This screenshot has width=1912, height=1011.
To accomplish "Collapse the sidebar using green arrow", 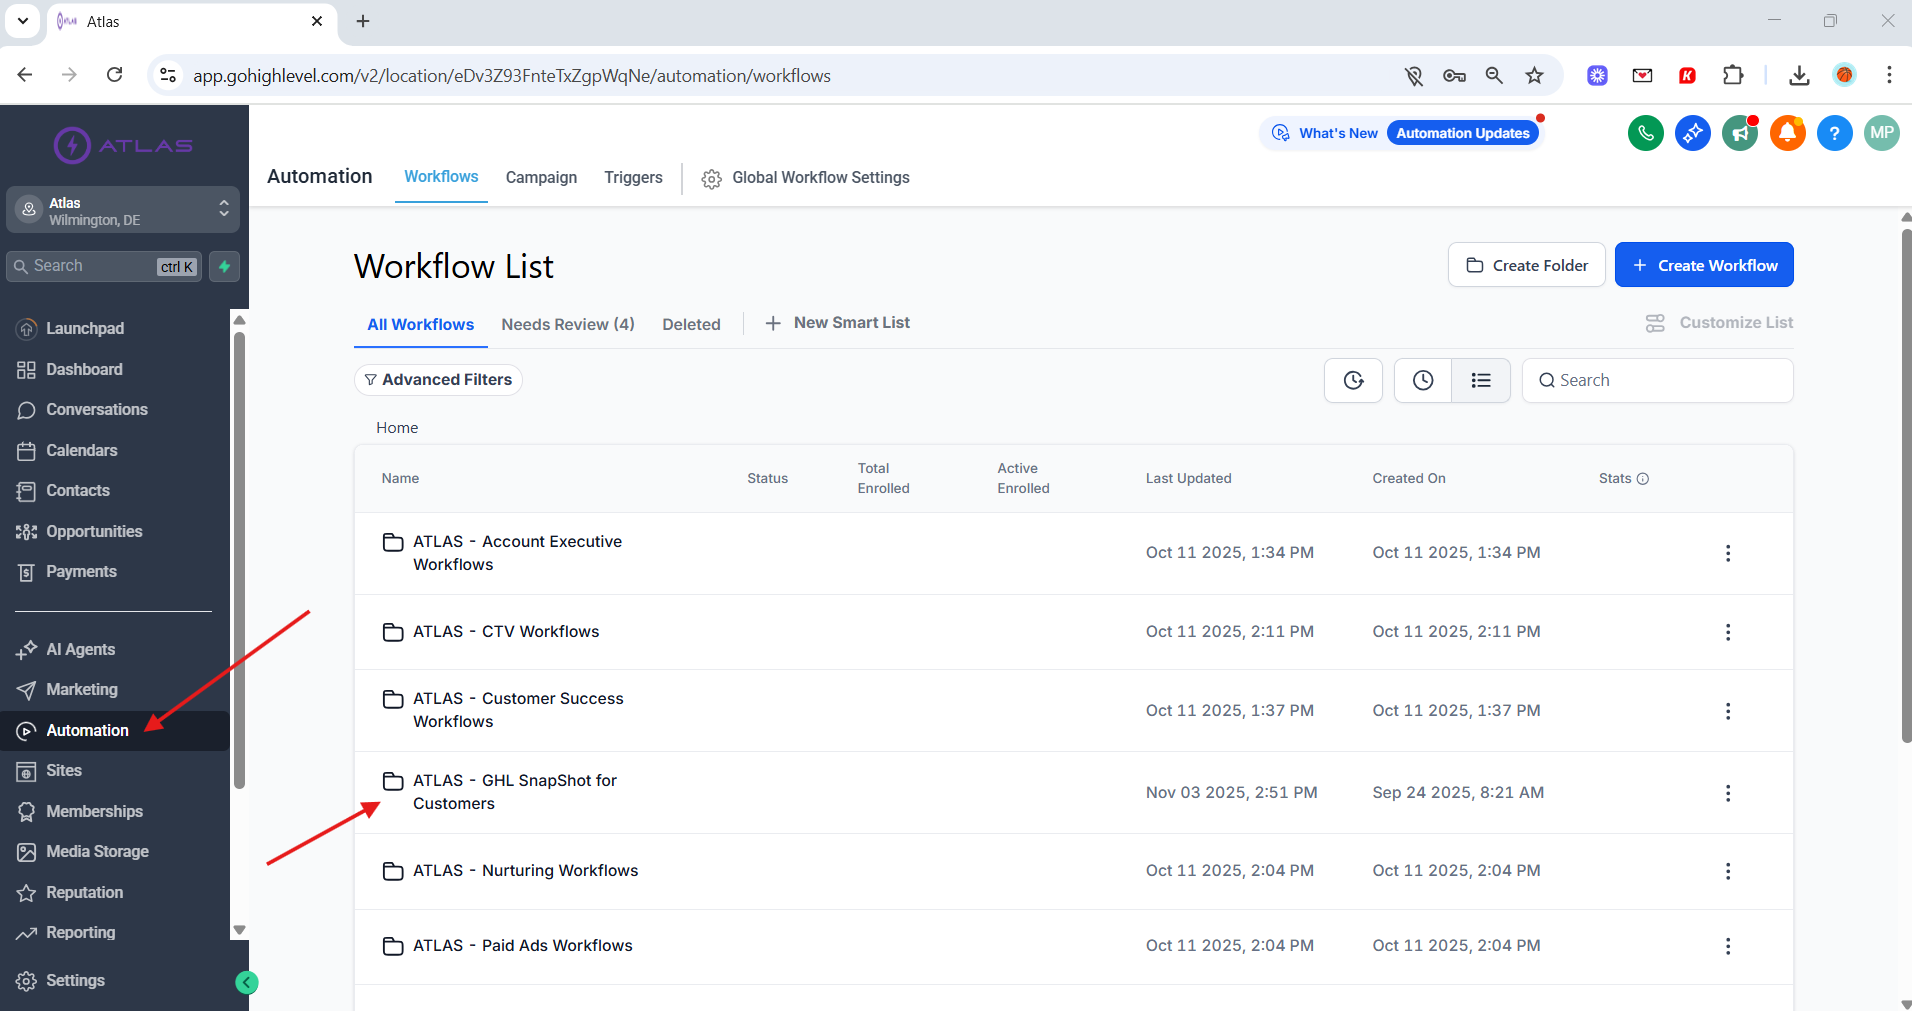I will tap(246, 982).
